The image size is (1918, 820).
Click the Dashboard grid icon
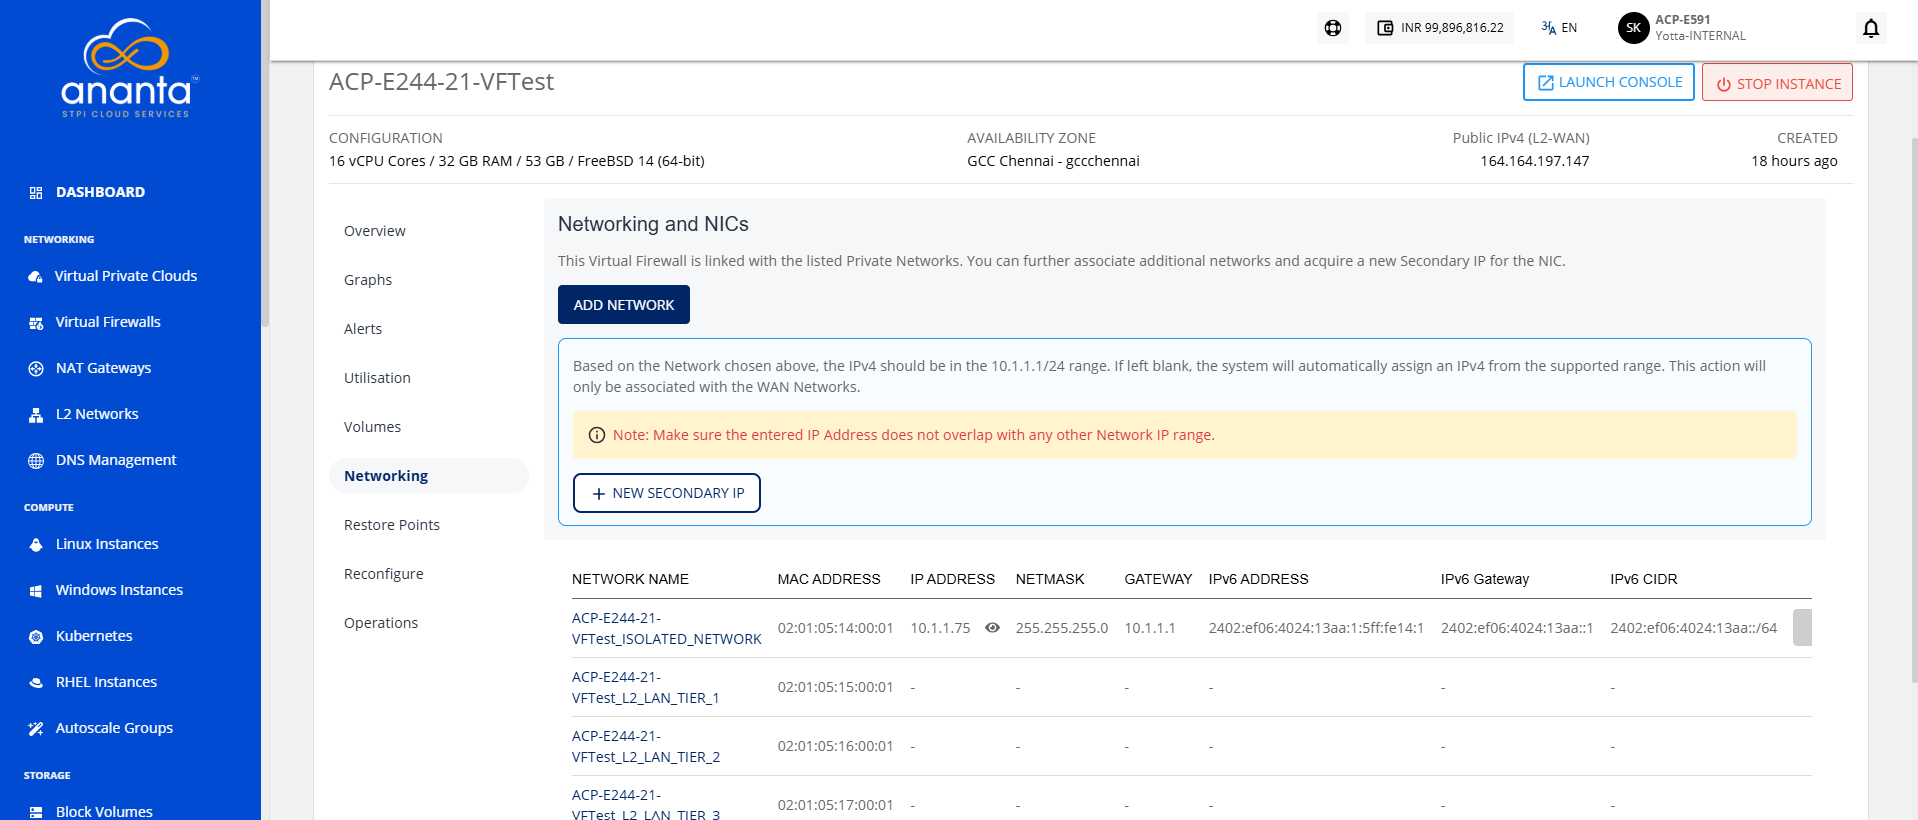(36, 192)
